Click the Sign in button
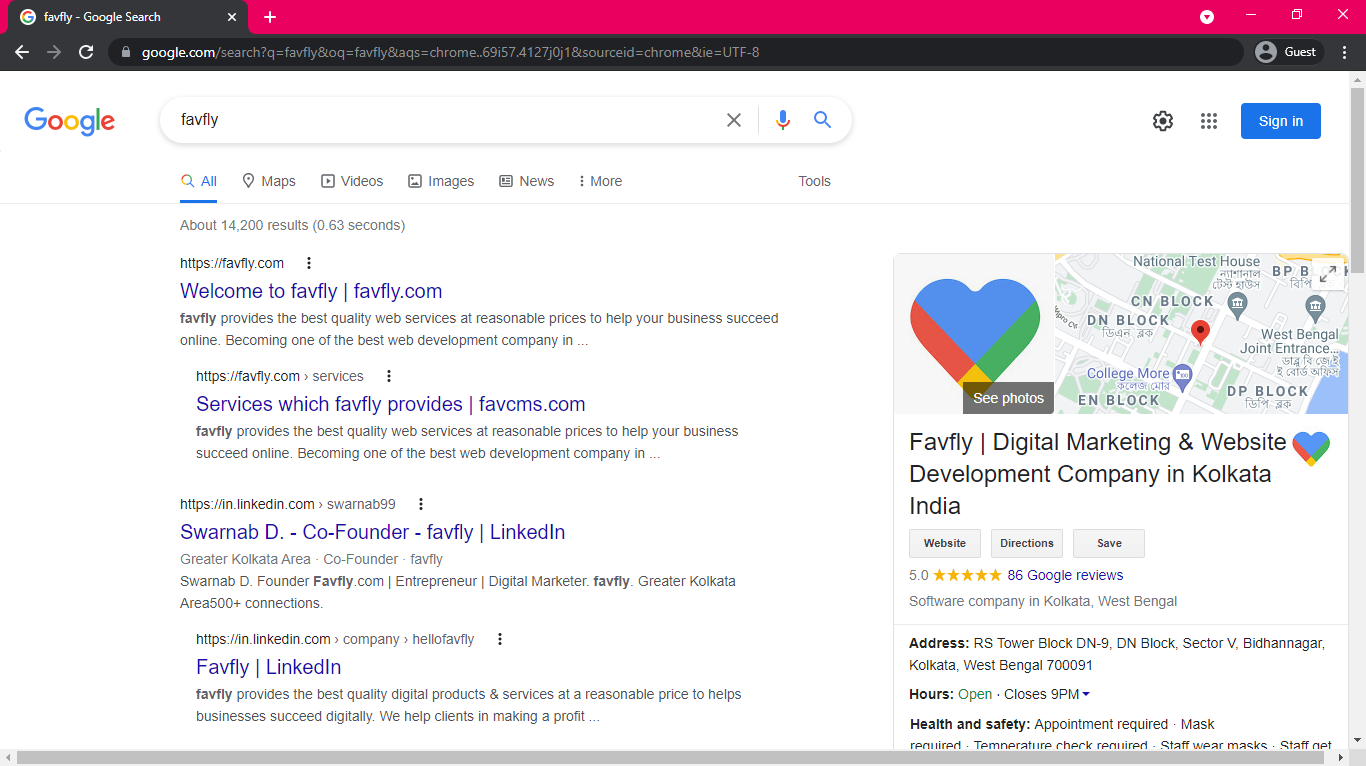Image resolution: width=1366 pixels, height=766 pixels. pyautogui.click(x=1281, y=121)
